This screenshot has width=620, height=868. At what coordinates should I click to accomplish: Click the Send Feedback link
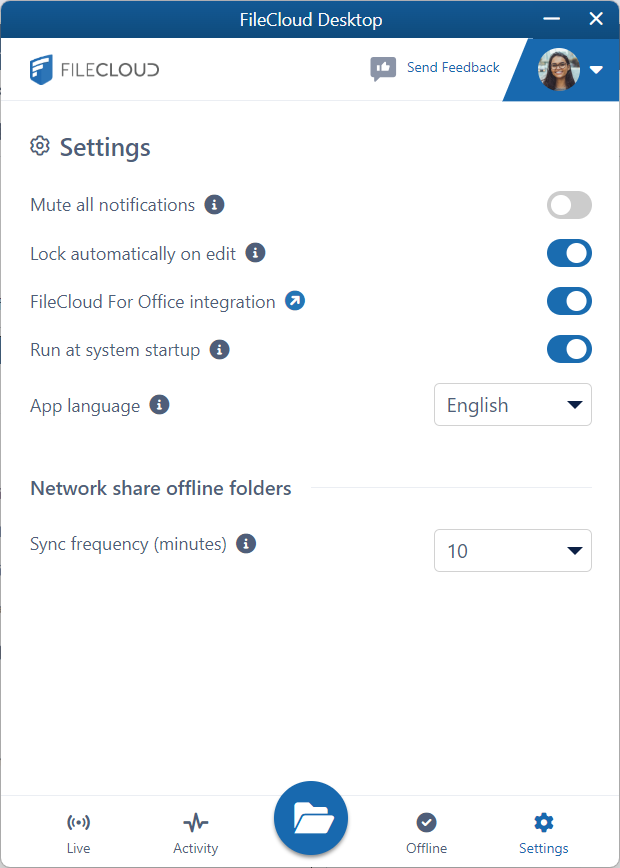pos(453,68)
